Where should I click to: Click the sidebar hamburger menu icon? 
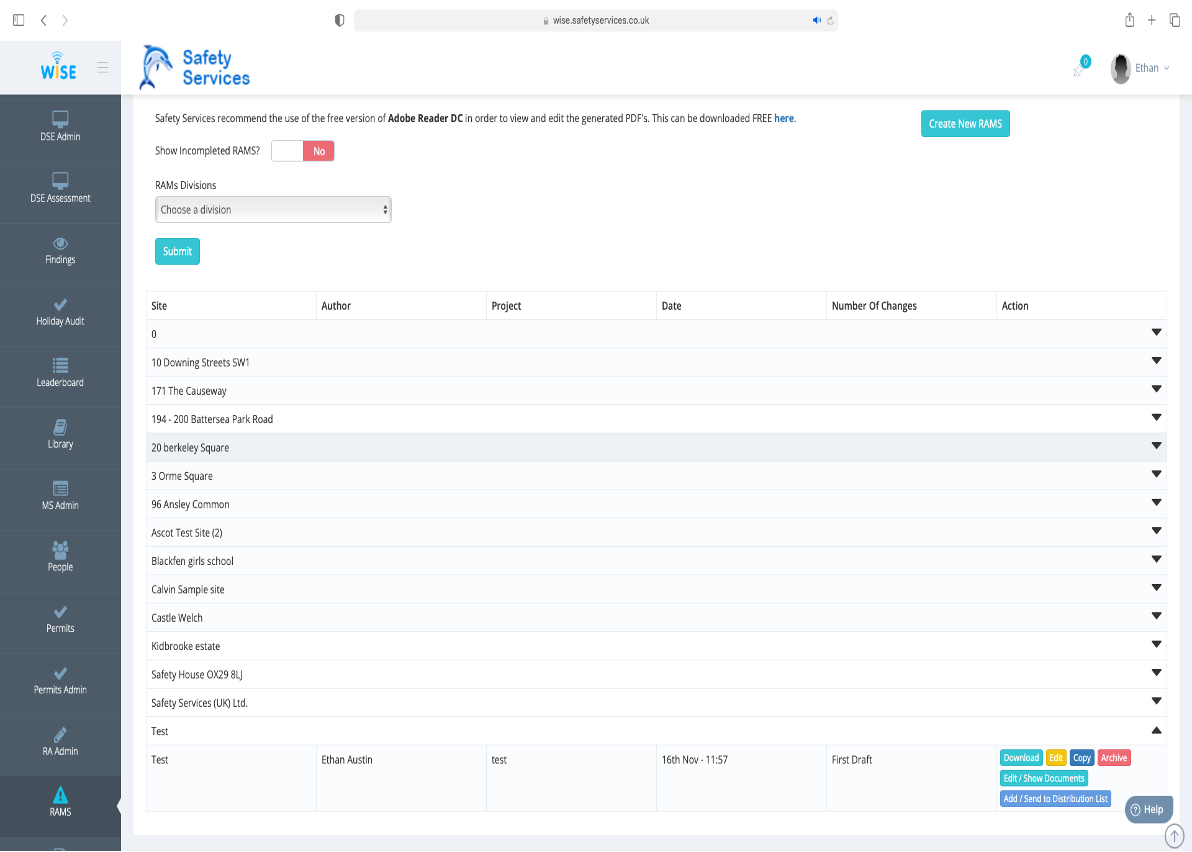click(x=103, y=68)
